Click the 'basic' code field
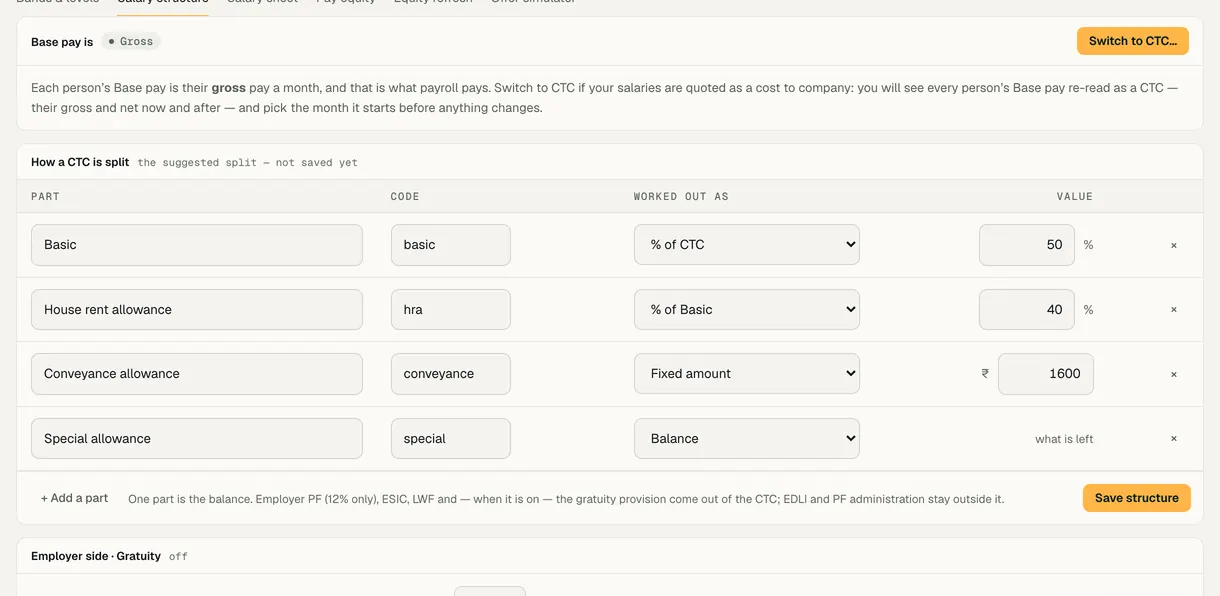The height and width of the screenshot is (596, 1220). 451,245
